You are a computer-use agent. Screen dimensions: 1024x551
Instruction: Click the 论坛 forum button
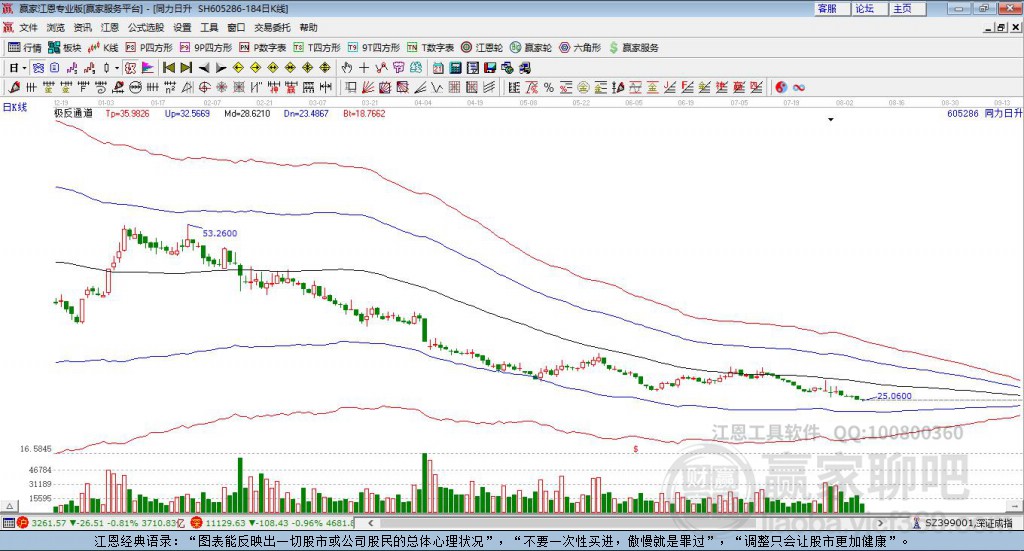pos(870,8)
